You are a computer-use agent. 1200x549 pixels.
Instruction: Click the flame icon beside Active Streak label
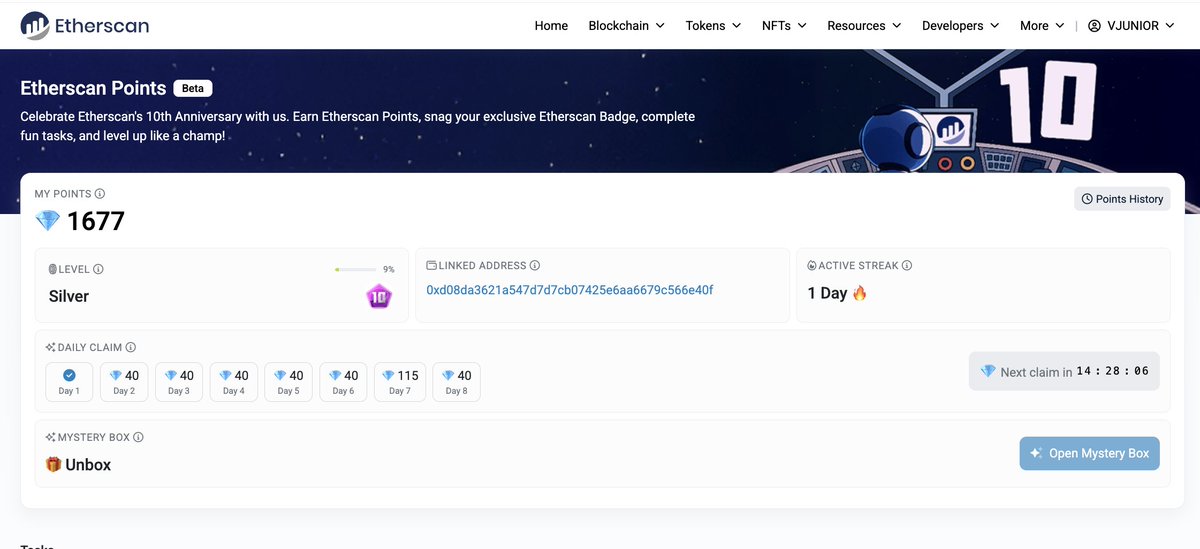point(812,266)
